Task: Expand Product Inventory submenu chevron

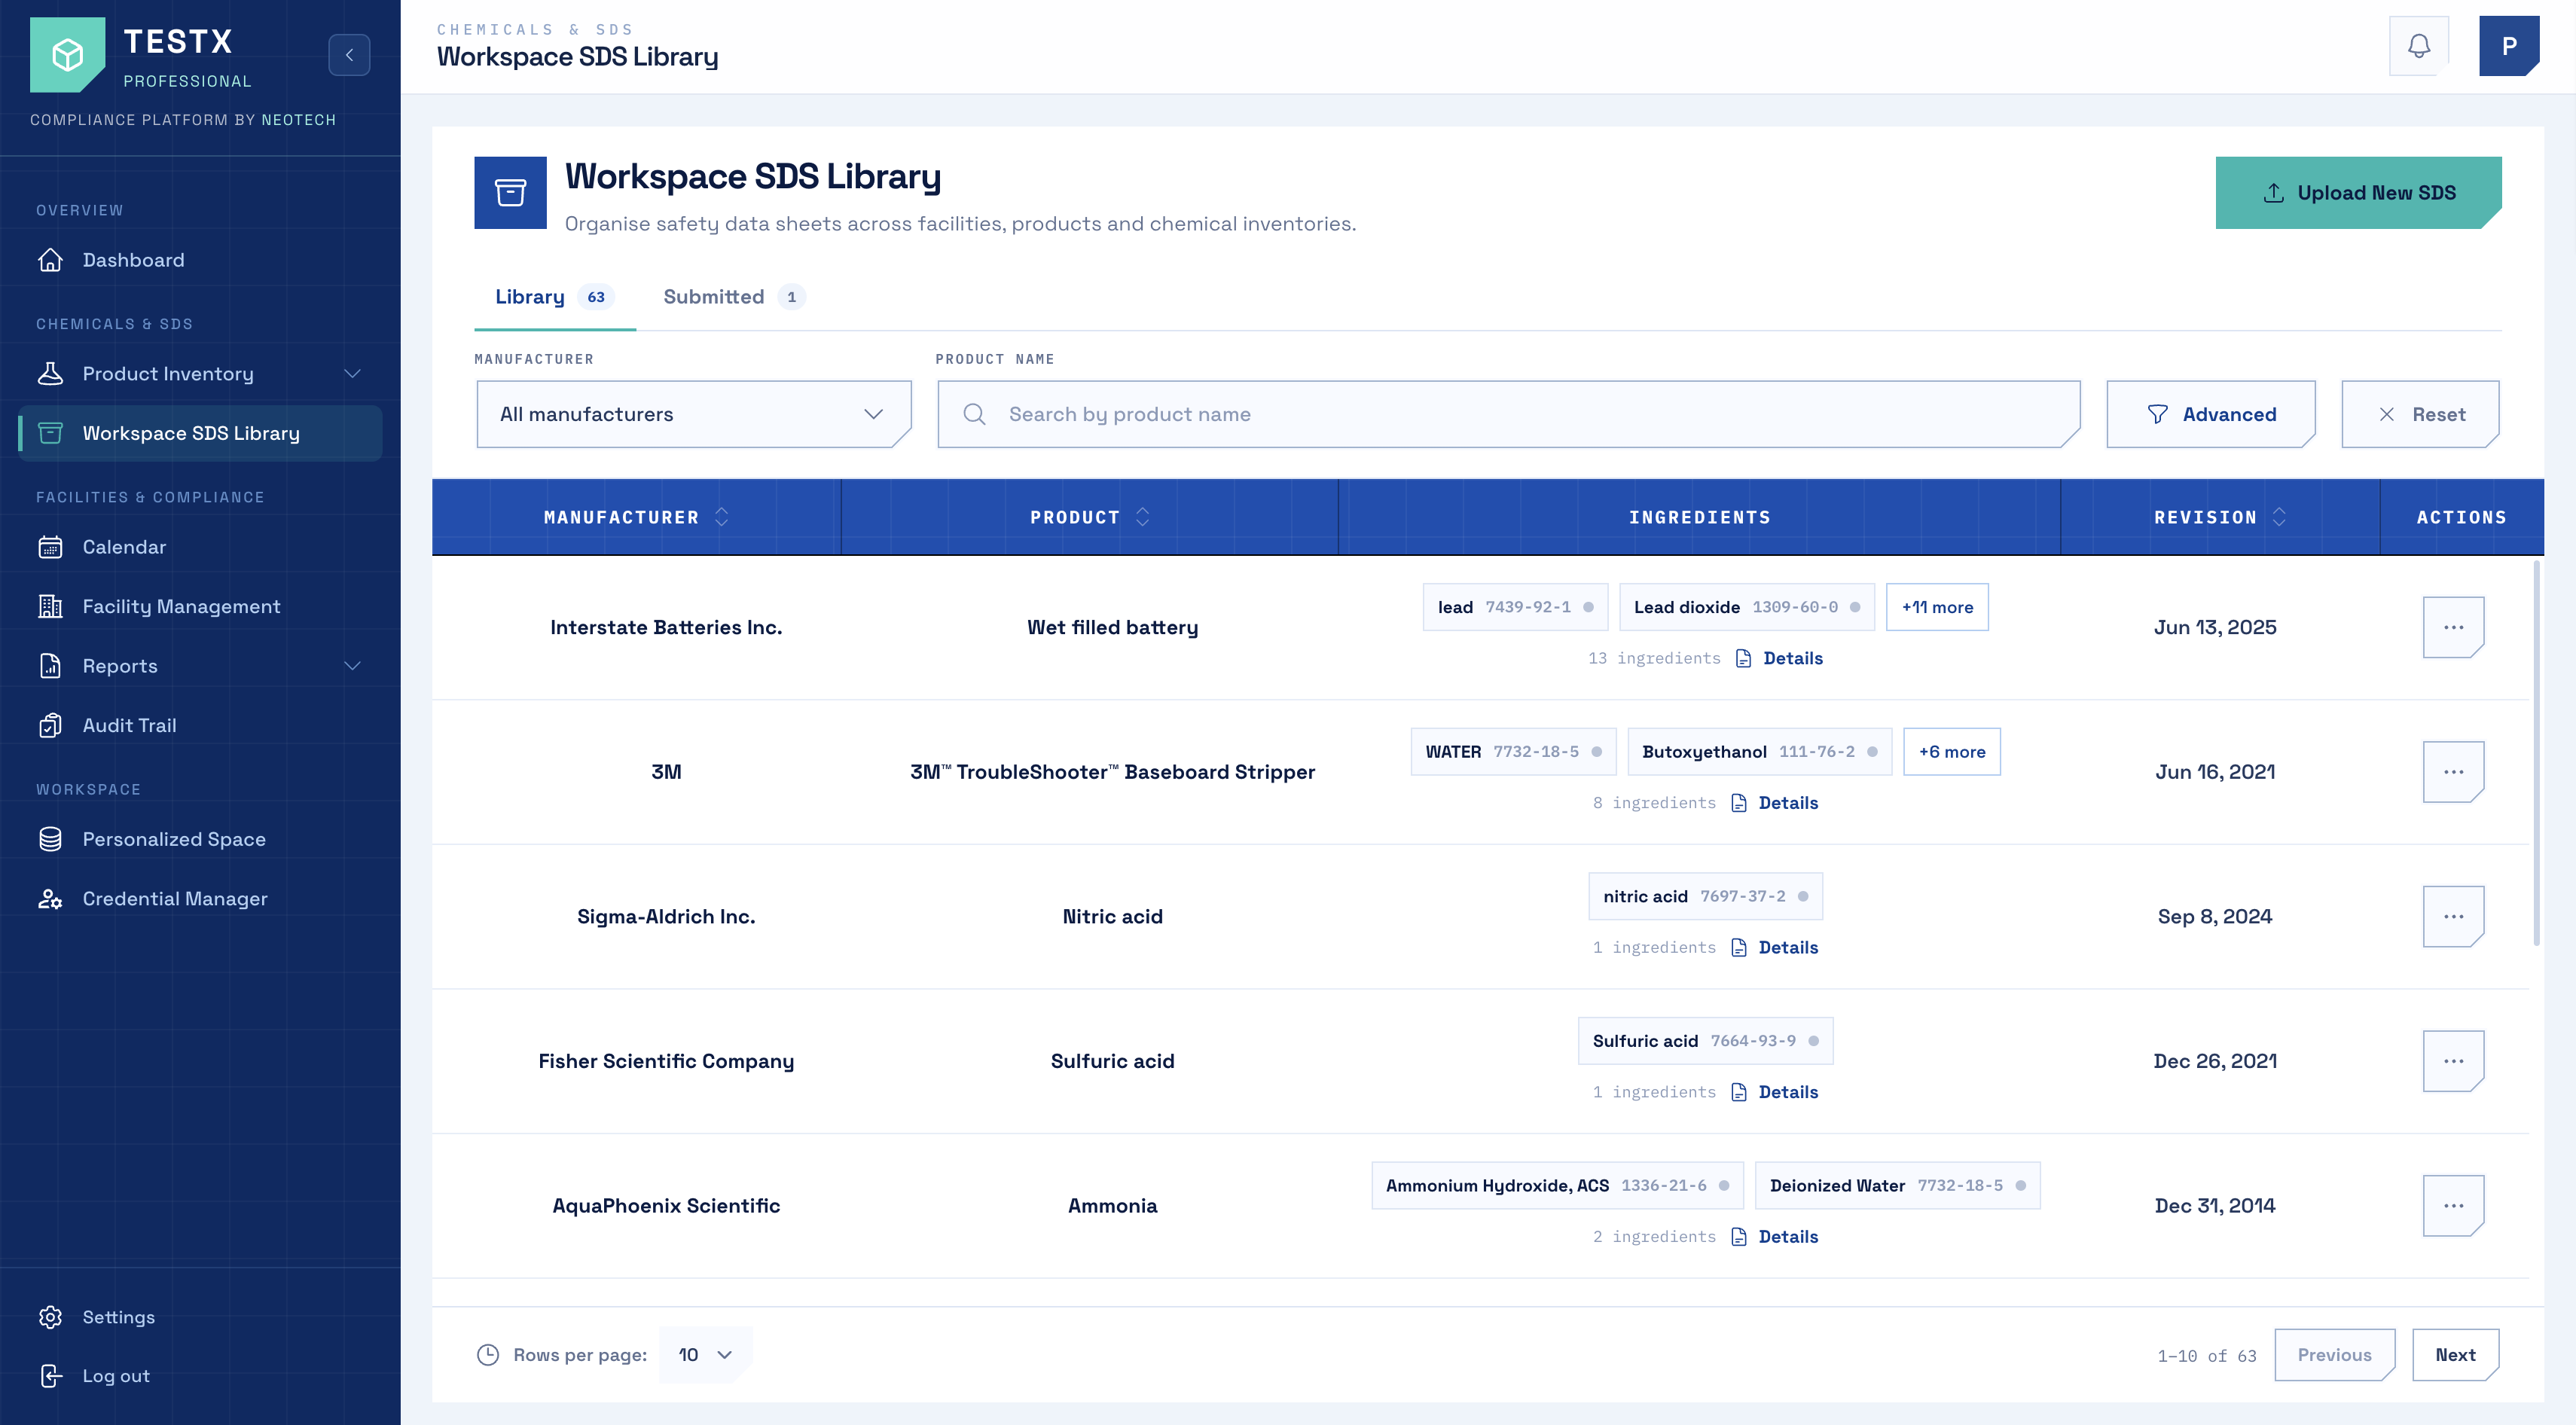Action: coord(352,374)
